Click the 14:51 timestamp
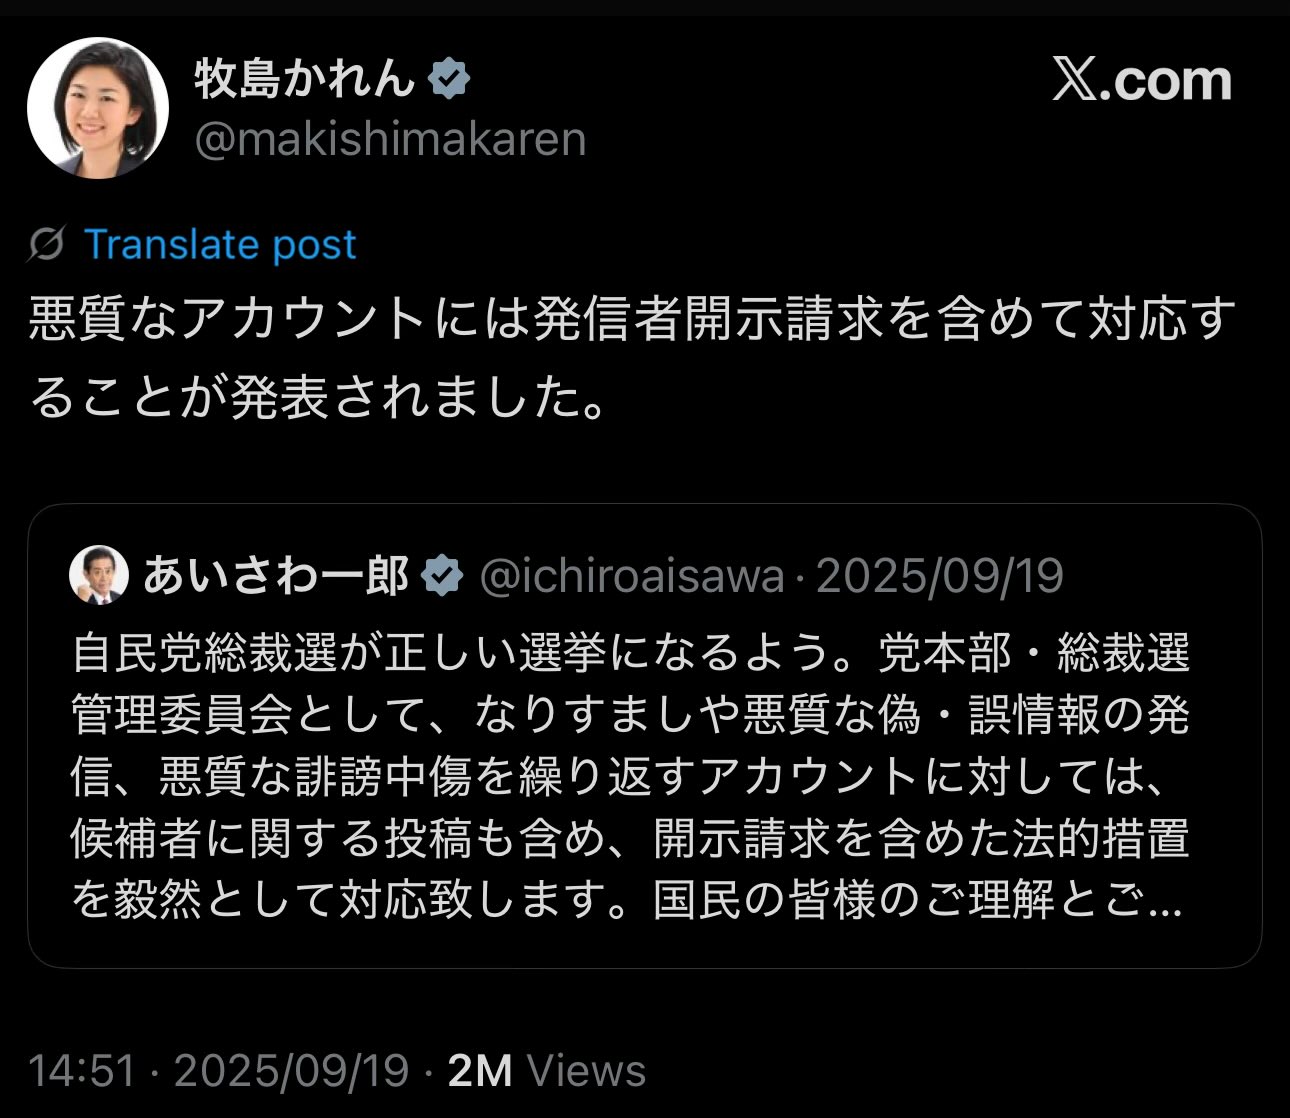1290x1118 pixels. tap(82, 1071)
